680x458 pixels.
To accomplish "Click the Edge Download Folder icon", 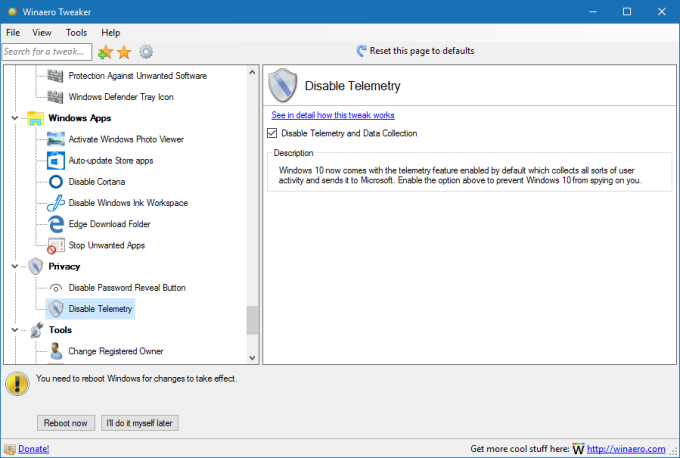I will 56,224.
